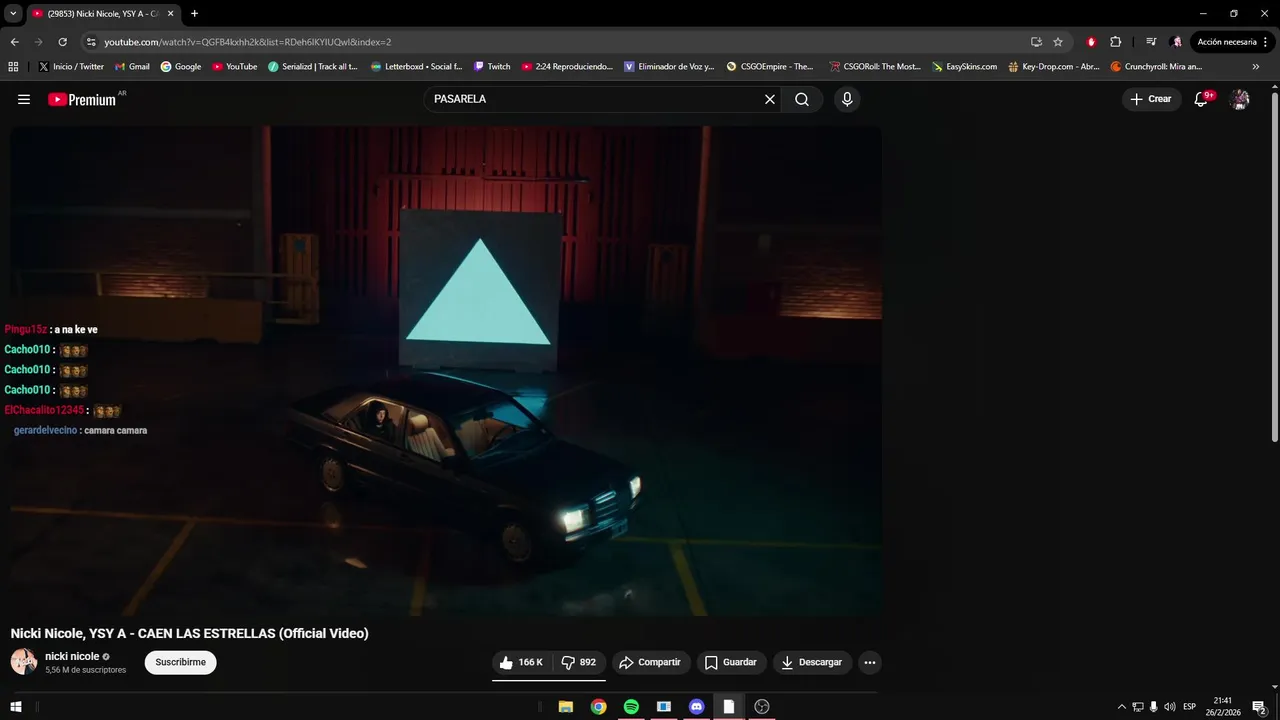Open YouTube notifications bell

(1202, 99)
